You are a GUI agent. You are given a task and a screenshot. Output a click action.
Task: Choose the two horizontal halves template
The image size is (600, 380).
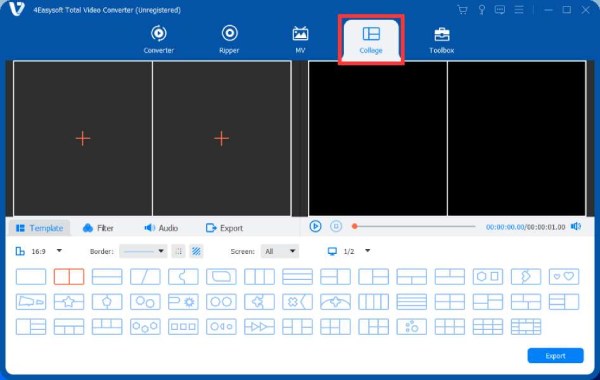click(x=107, y=277)
